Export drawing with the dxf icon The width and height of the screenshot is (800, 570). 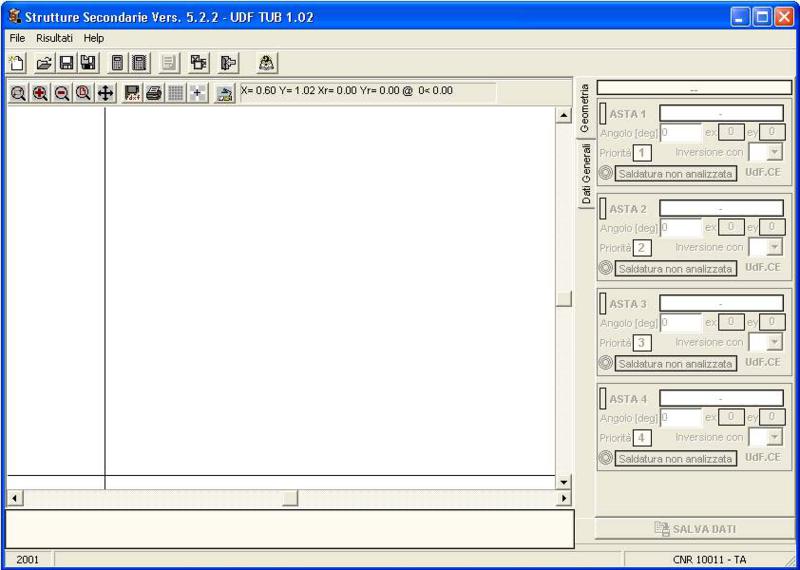(133, 93)
